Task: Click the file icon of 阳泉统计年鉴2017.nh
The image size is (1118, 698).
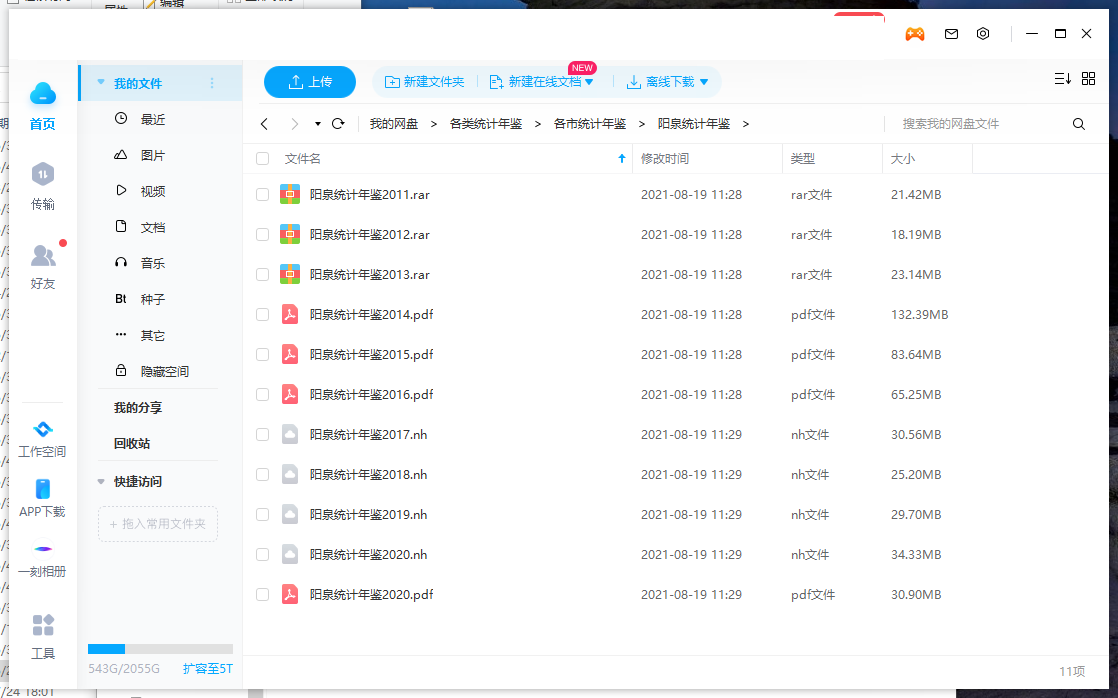Action: coord(289,434)
